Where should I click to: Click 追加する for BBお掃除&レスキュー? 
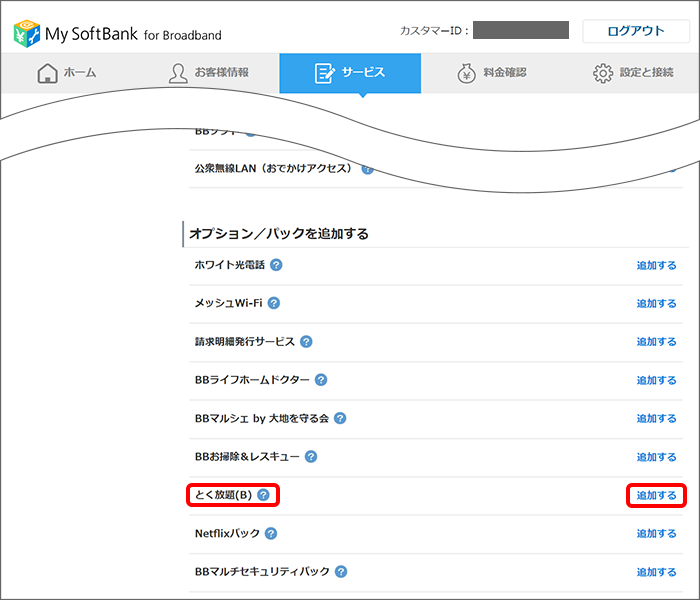tap(656, 457)
